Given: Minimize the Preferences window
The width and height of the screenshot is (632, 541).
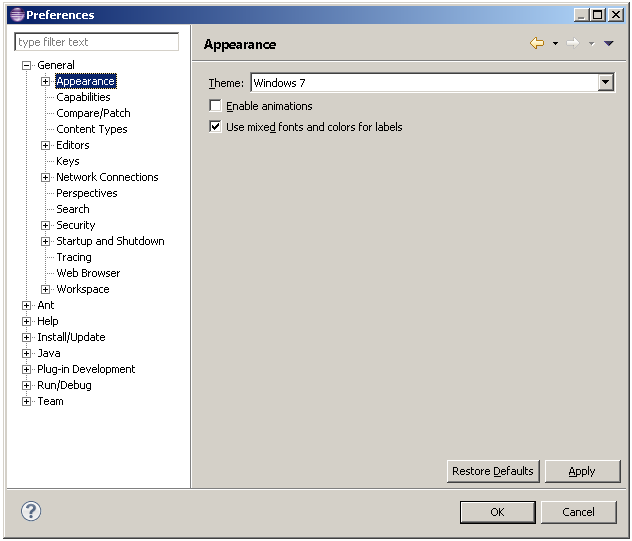Looking at the screenshot, I should click(x=581, y=15).
